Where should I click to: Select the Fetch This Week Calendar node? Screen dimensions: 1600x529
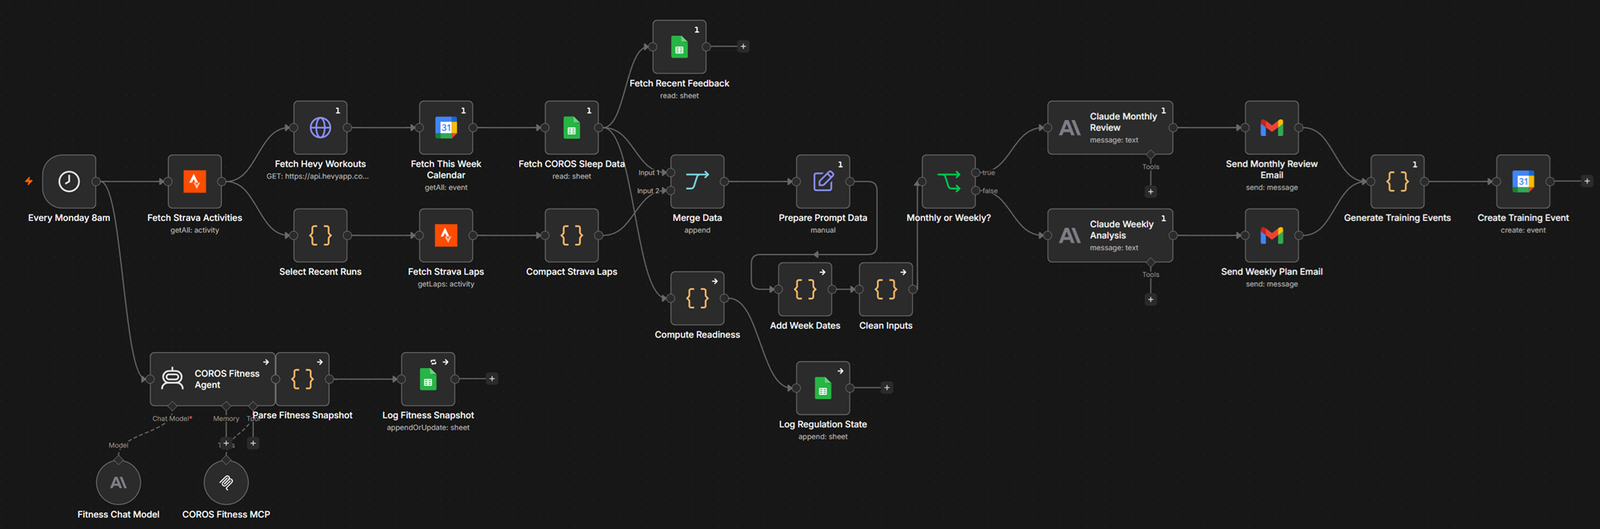(446, 127)
